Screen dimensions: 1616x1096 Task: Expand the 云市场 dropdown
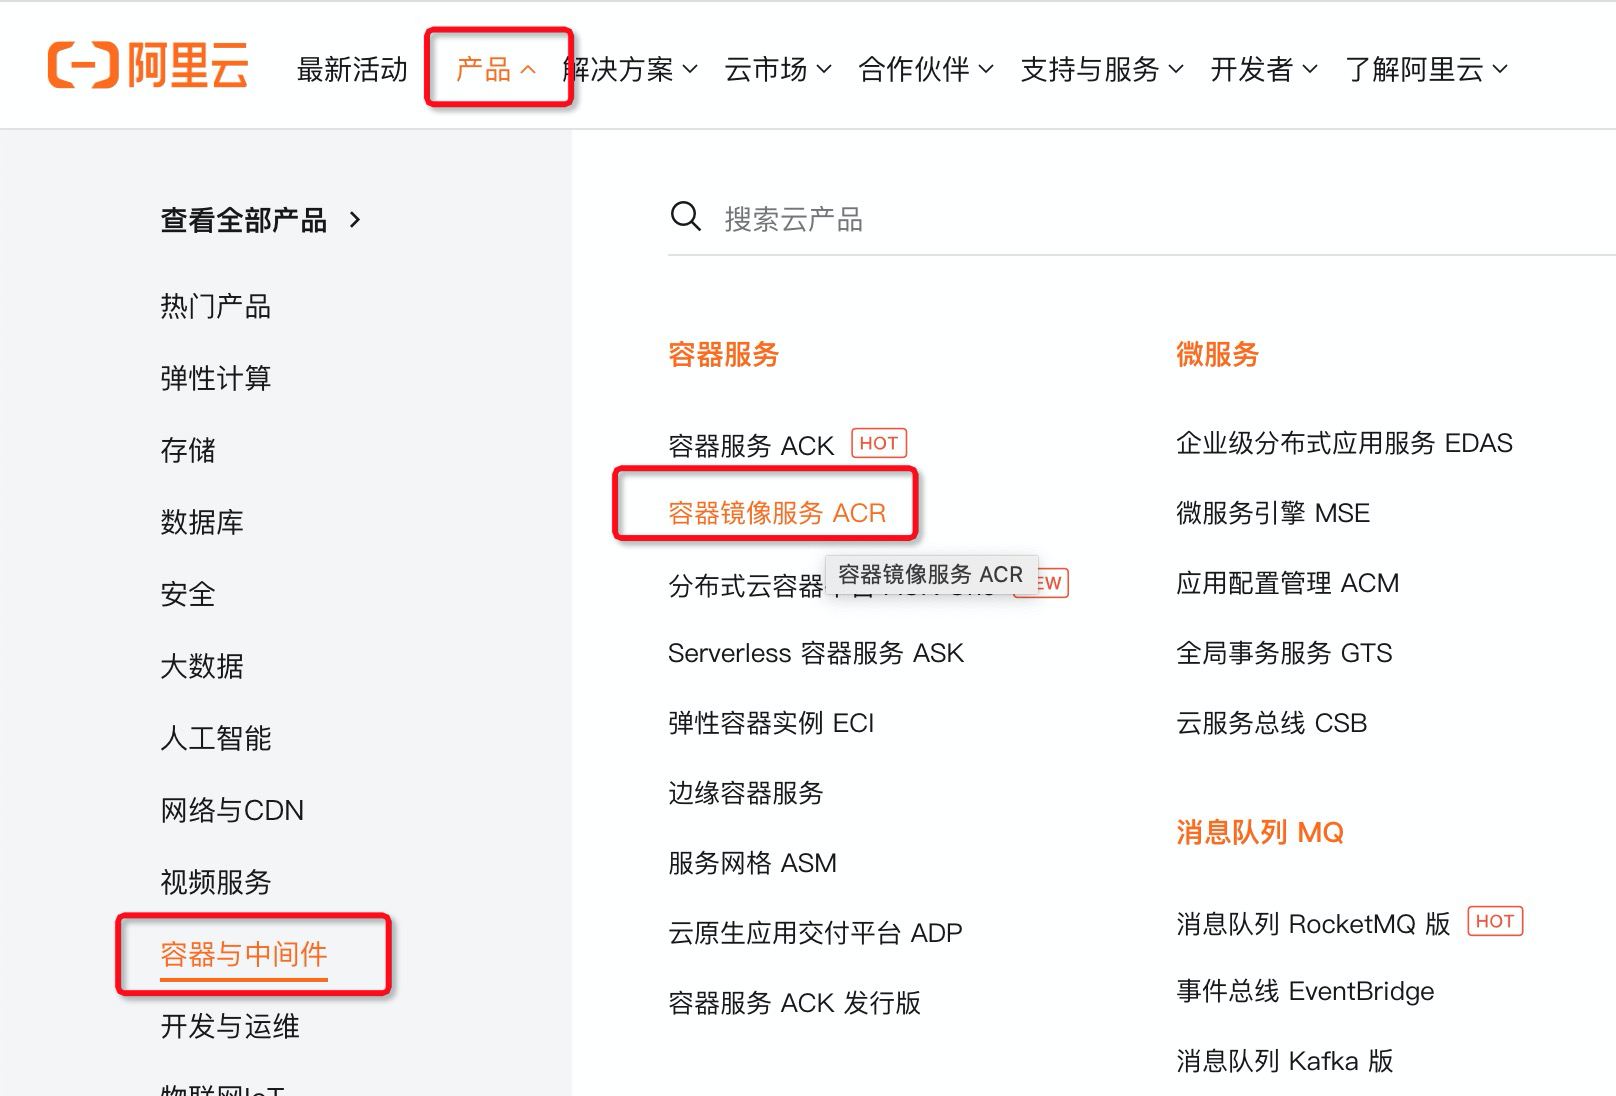tap(778, 69)
